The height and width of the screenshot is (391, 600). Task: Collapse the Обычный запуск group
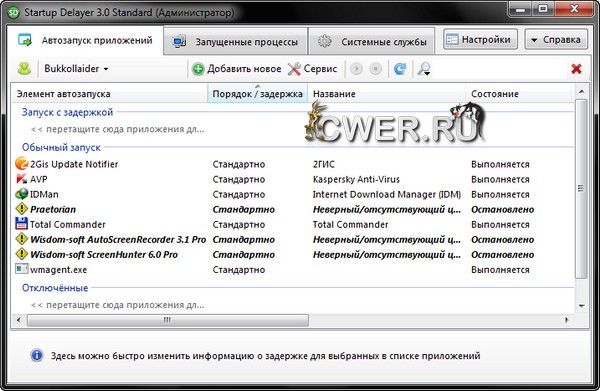coord(61,147)
